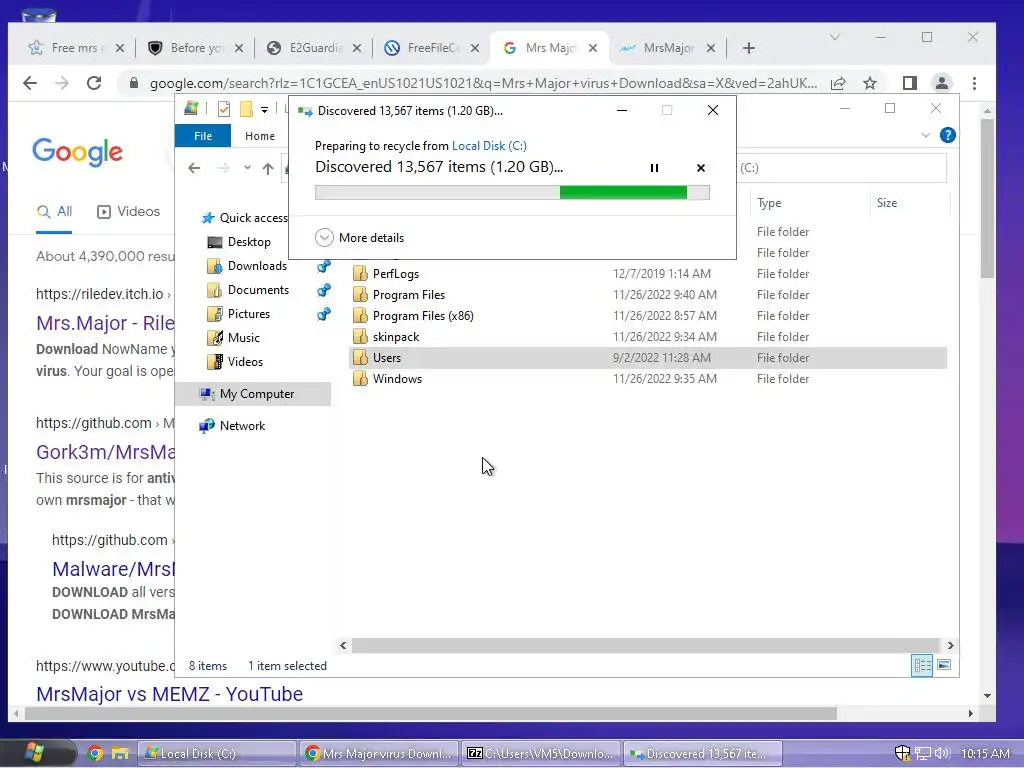The height and width of the screenshot is (768, 1024).
Task: Open Chrome from taskbar quick launch
Action: [95, 754]
